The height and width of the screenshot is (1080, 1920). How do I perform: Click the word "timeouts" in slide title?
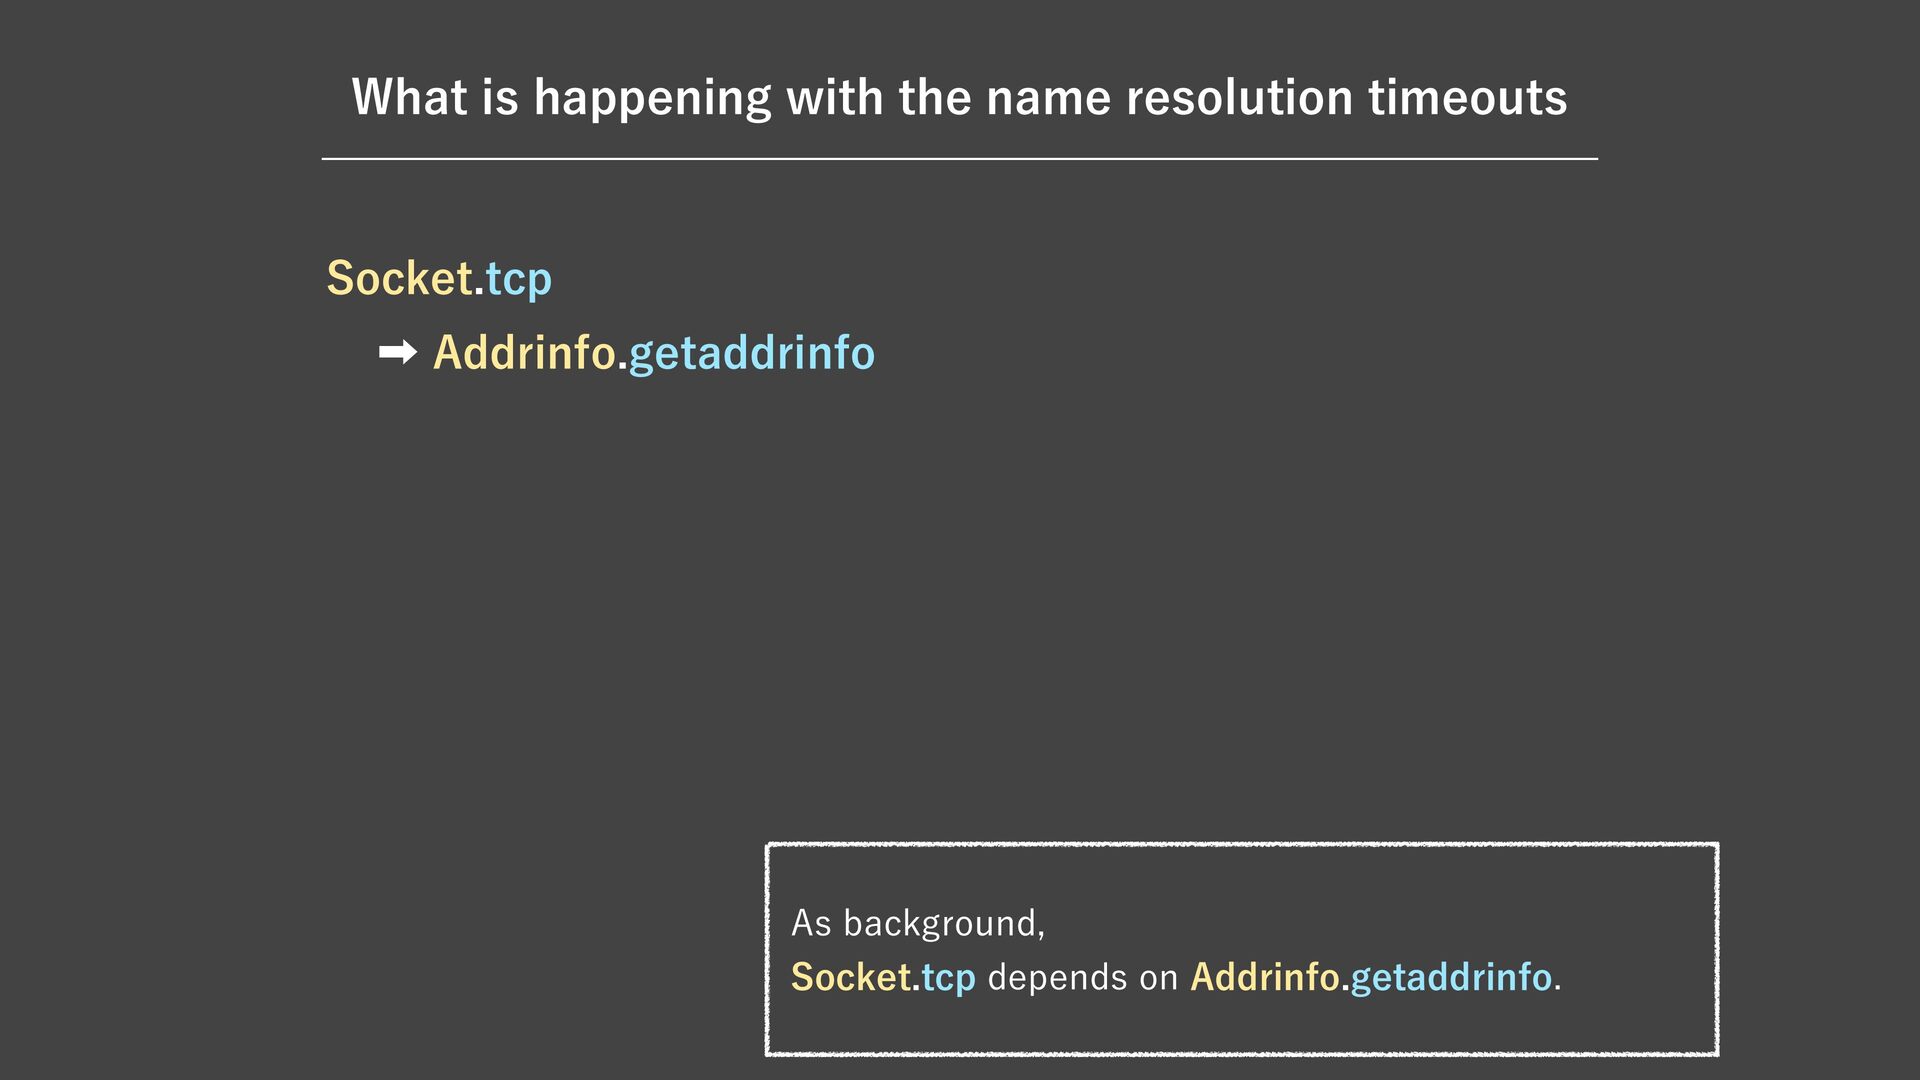point(1467,98)
